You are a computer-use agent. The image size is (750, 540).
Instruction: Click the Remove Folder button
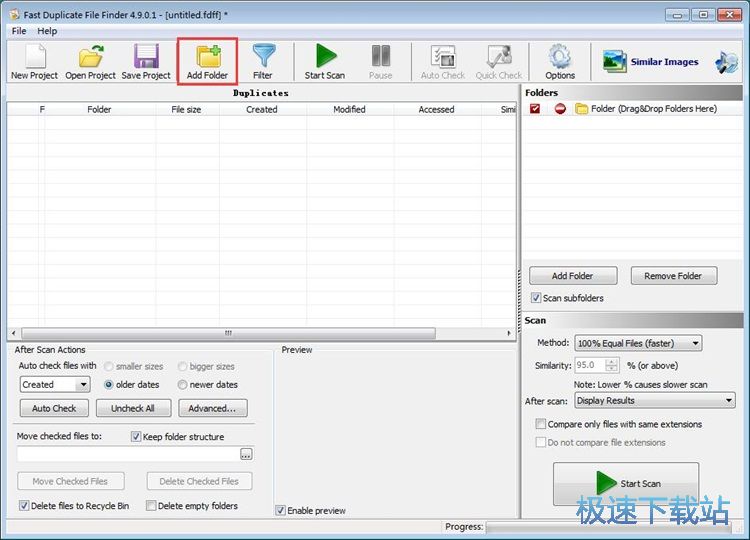(672, 276)
